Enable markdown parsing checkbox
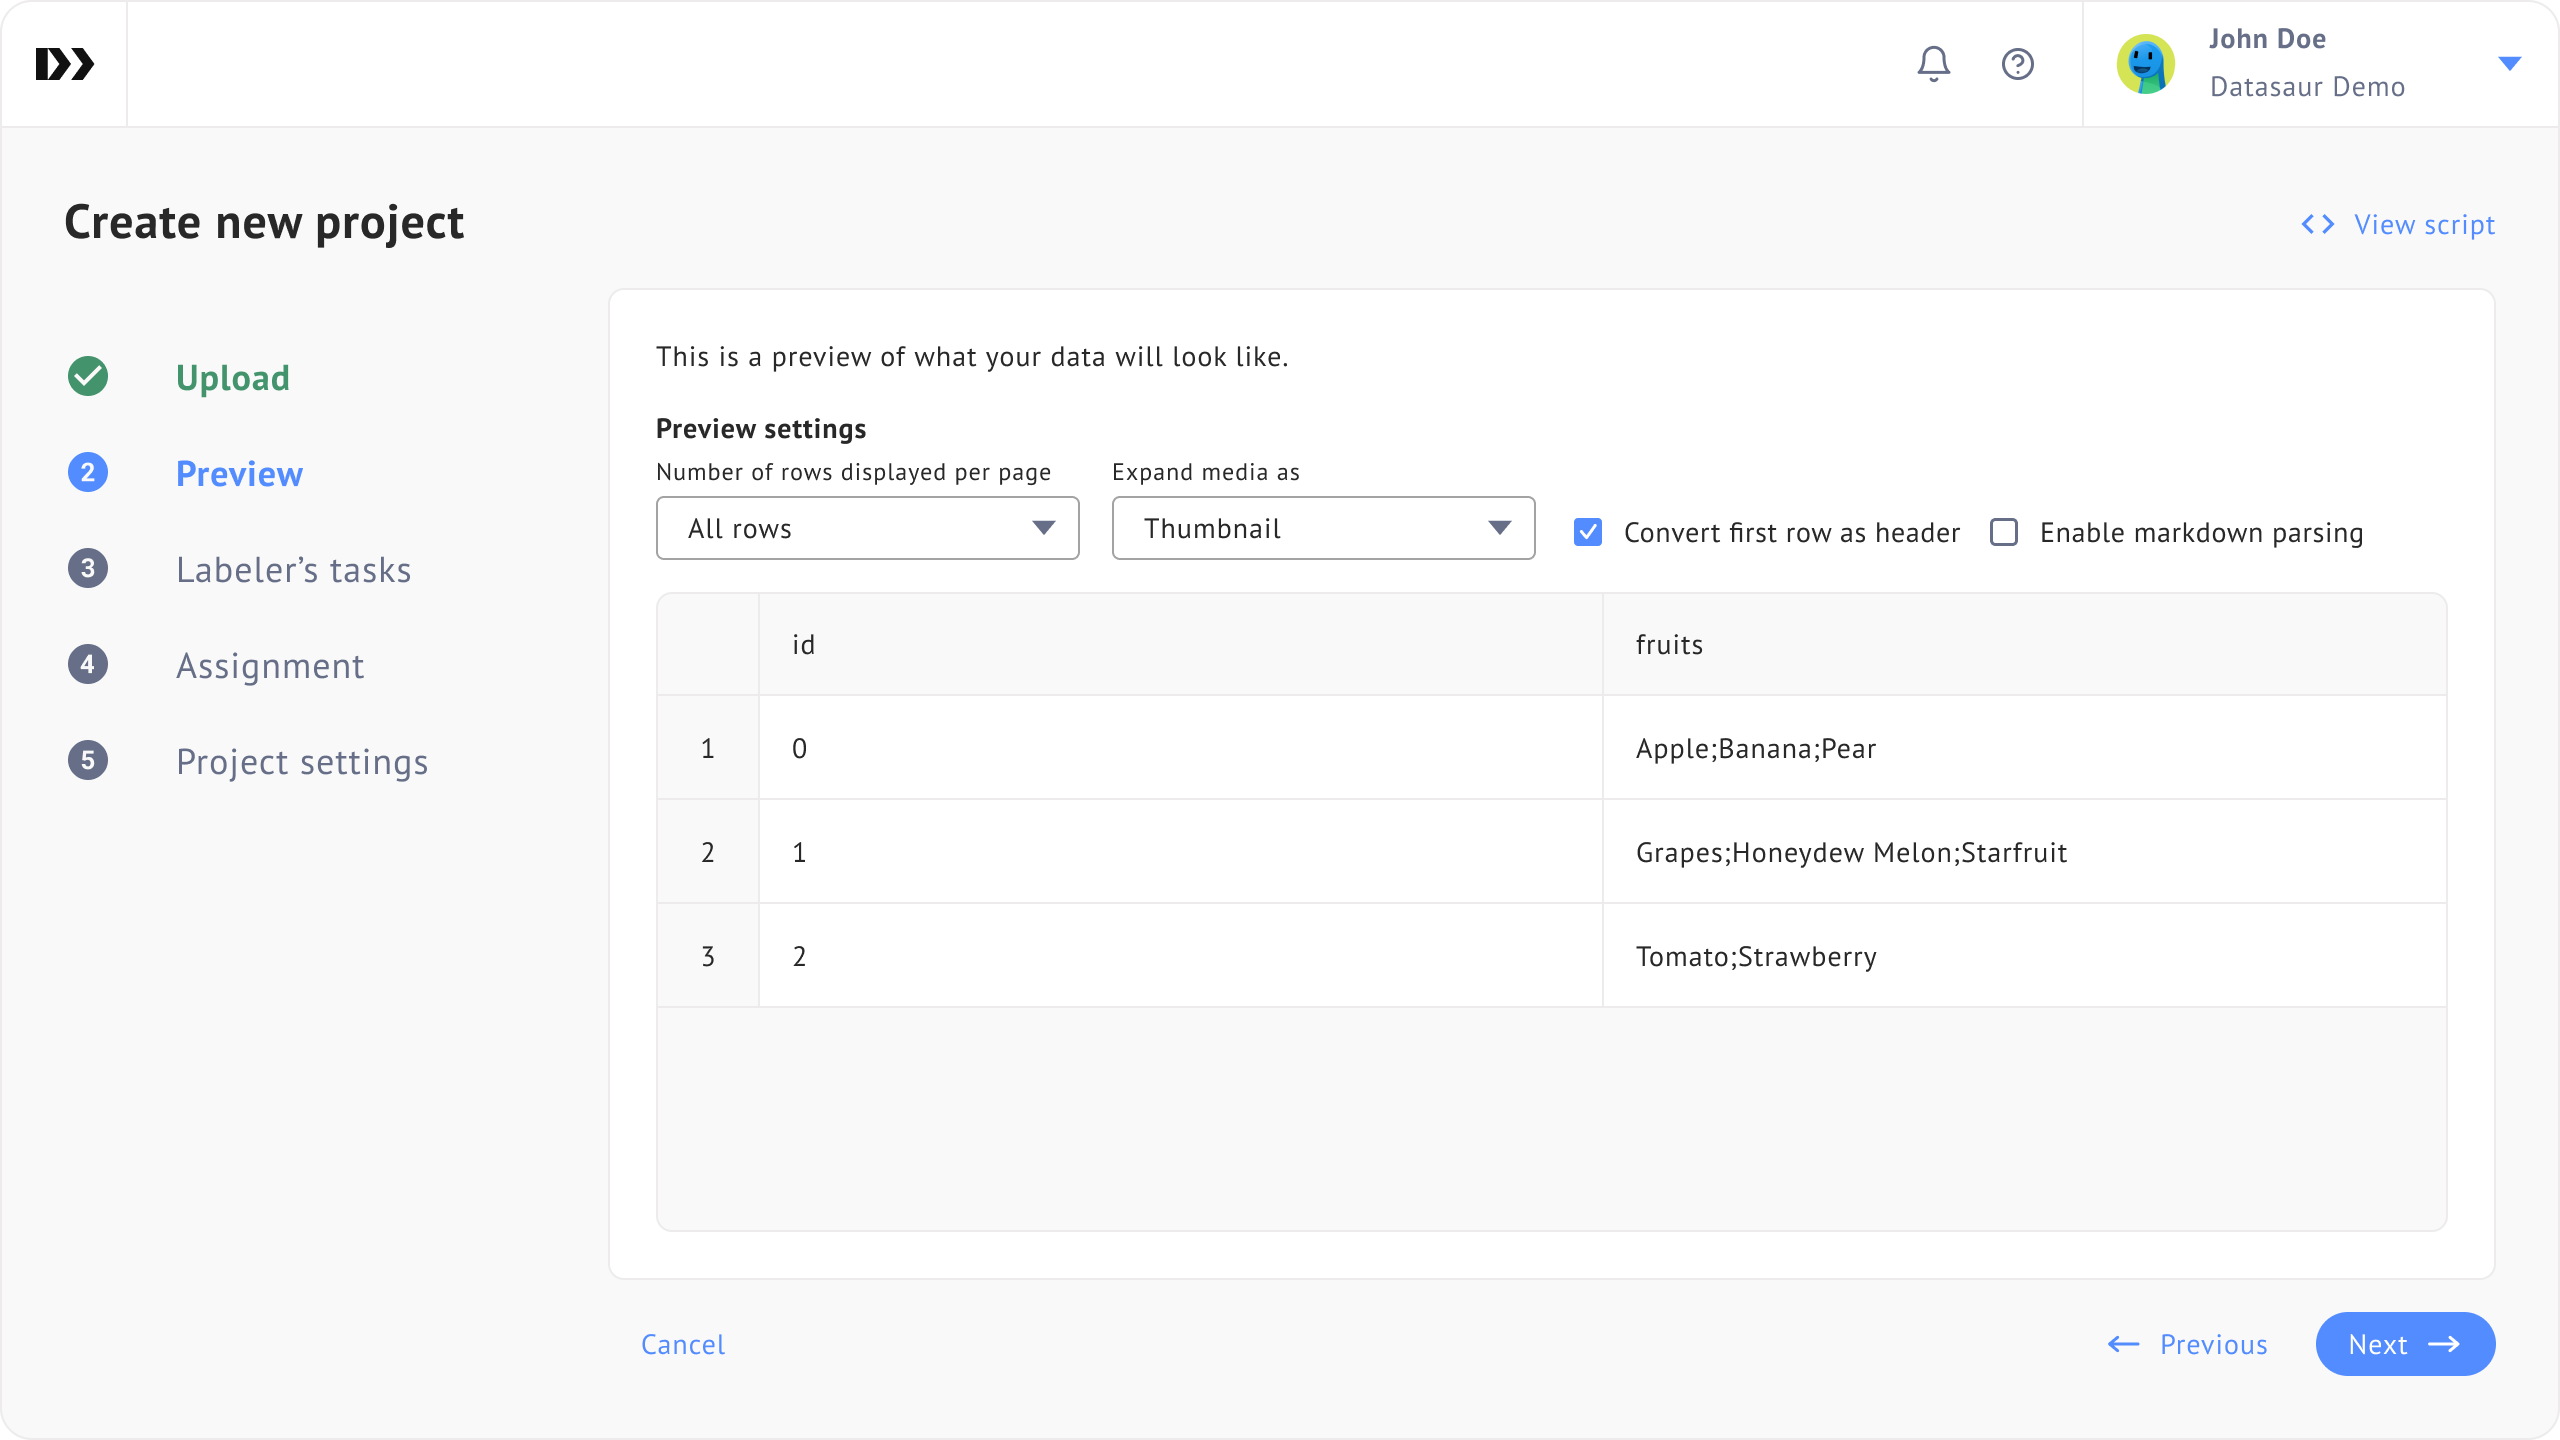 tap(2004, 532)
